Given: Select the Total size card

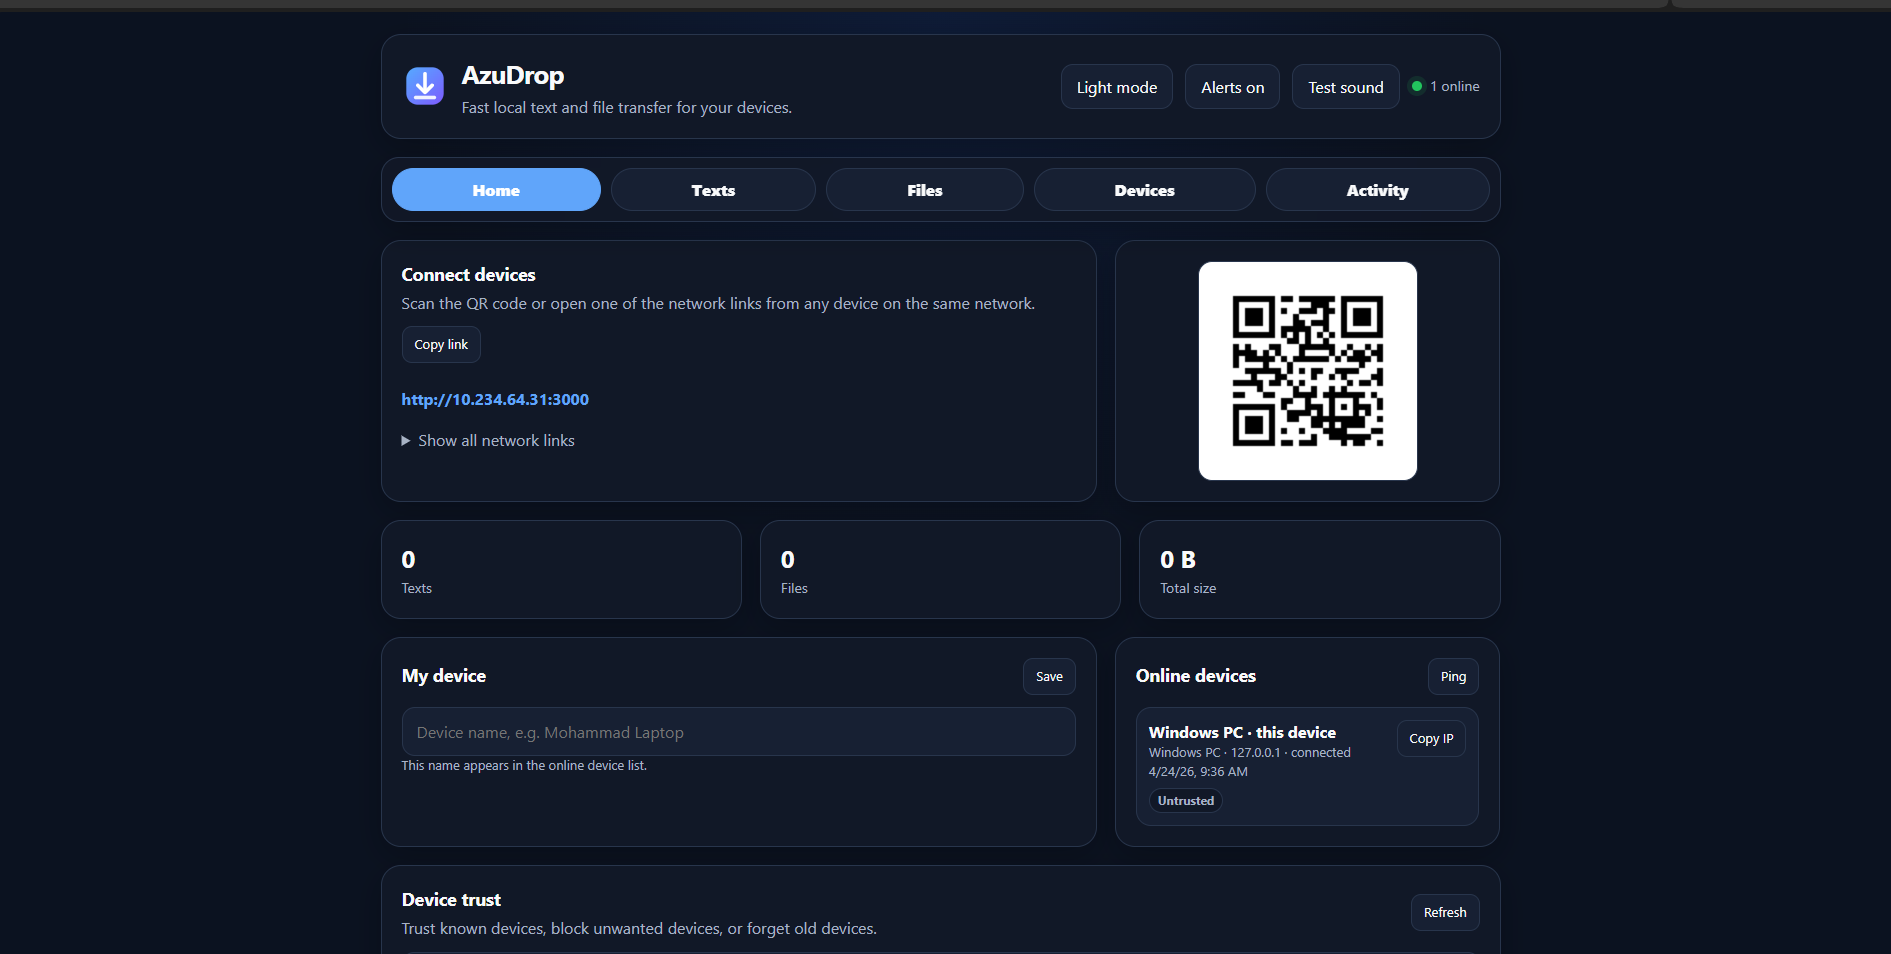Looking at the screenshot, I should (x=1319, y=569).
